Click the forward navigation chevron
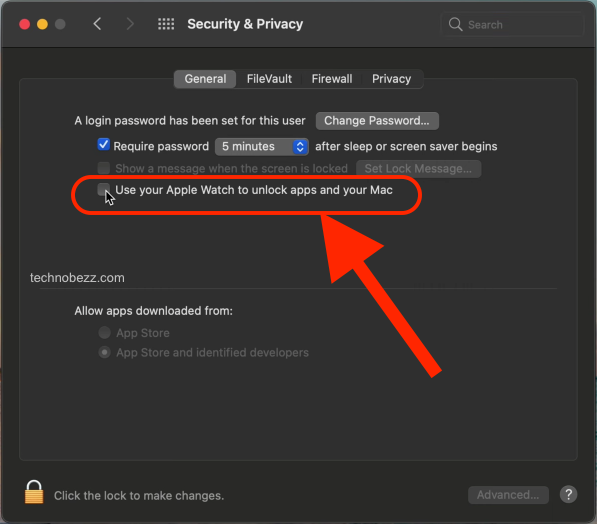This screenshot has width=597, height=524. tap(130, 24)
